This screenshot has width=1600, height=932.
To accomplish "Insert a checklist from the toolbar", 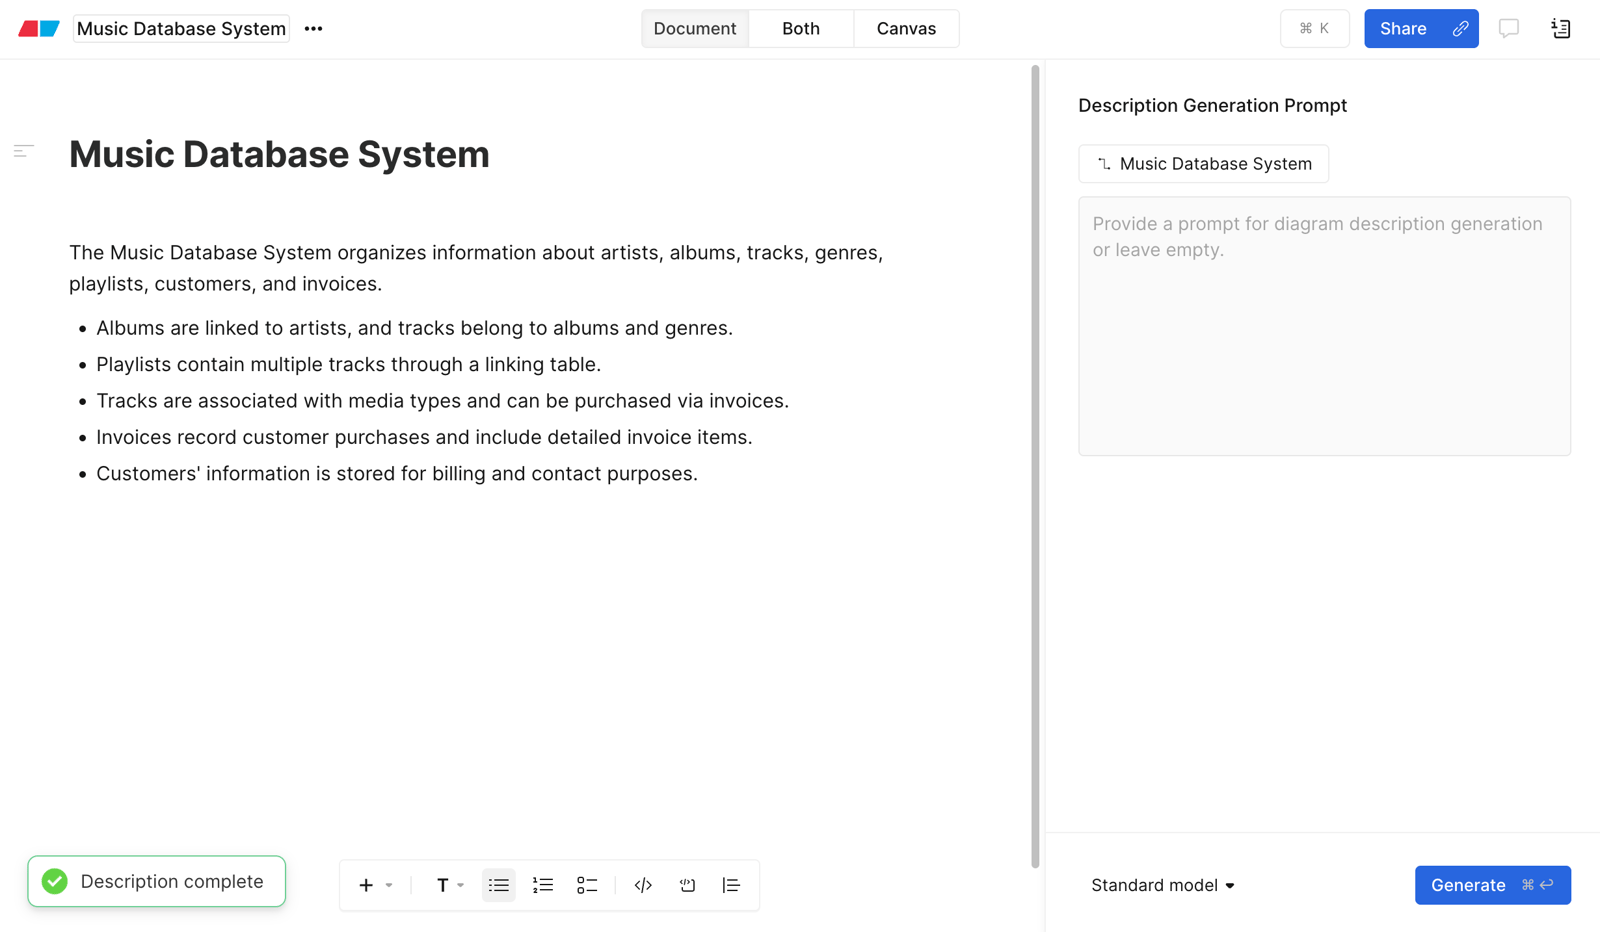I will point(587,885).
